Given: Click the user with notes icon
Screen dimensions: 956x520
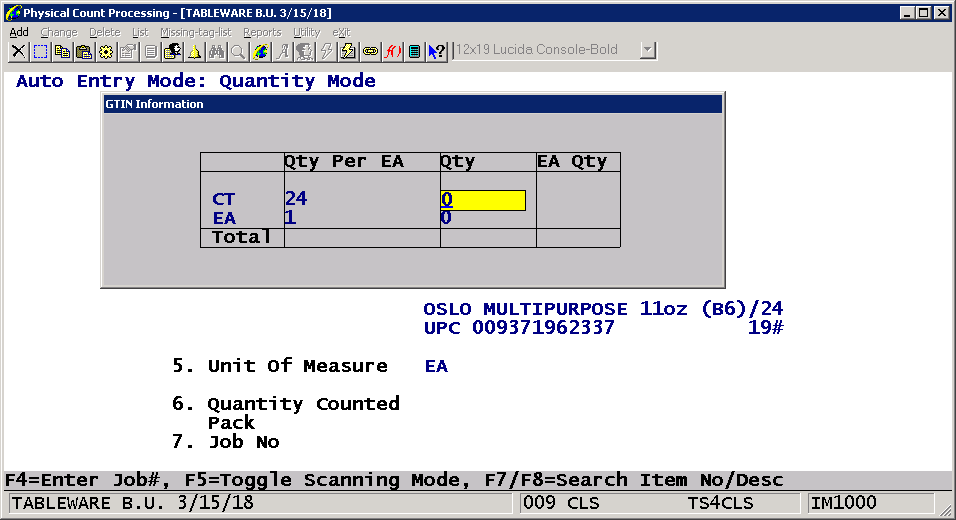Looking at the screenshot, I should click(x=172, y=52).
